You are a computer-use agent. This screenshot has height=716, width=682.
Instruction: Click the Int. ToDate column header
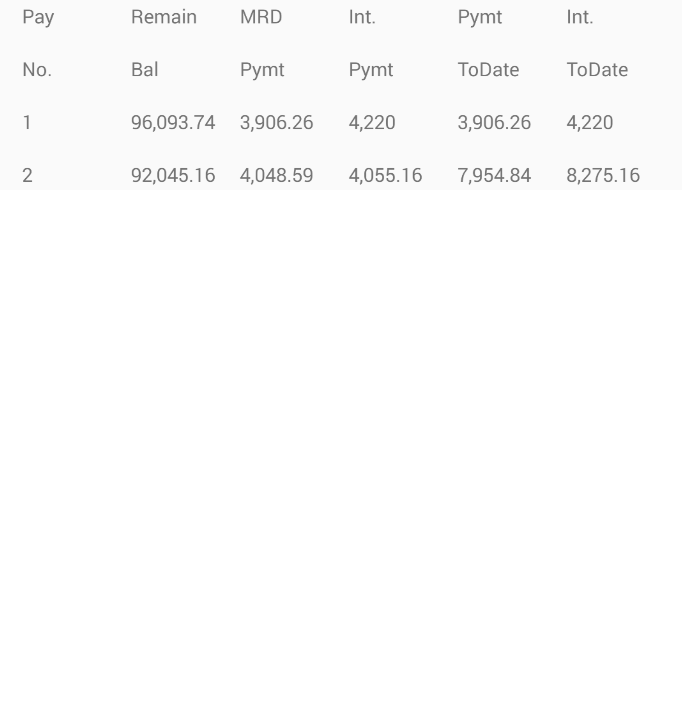[x=597, y=43]
